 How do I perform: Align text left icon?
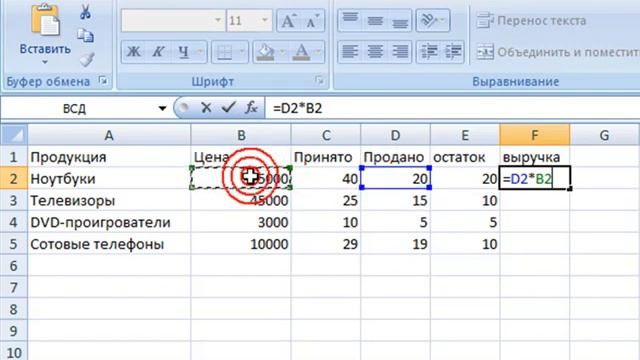pos(350,52)
